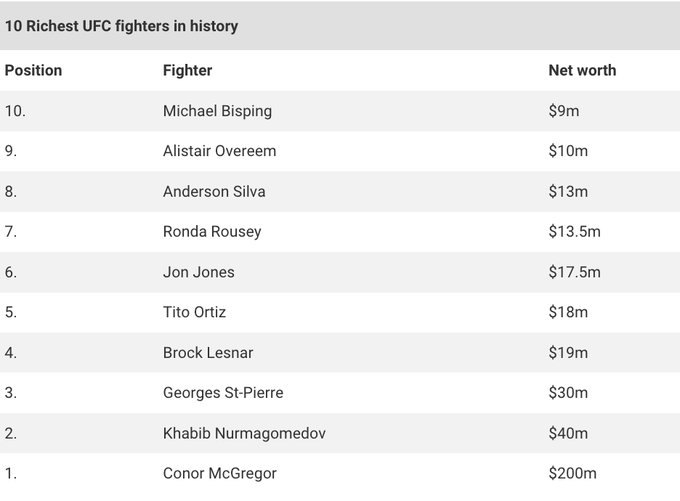
Task: Select the $13.5m net worth cell
Action: coord(575,232)
